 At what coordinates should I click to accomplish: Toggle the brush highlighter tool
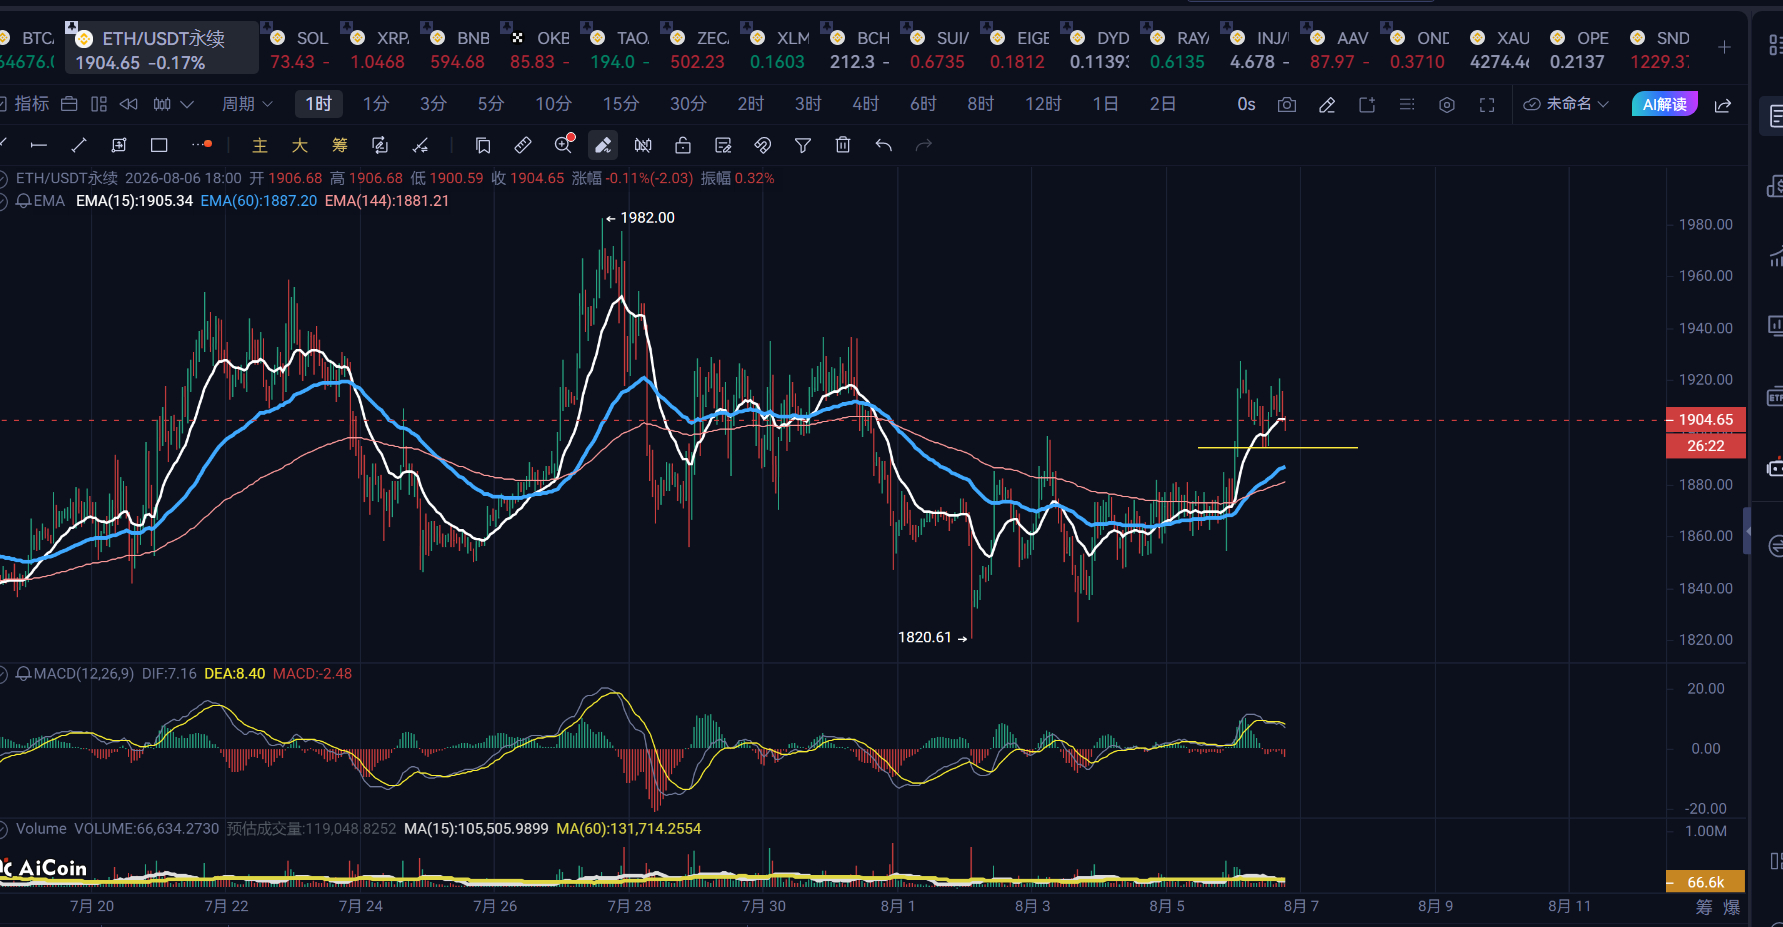[603, 146]
